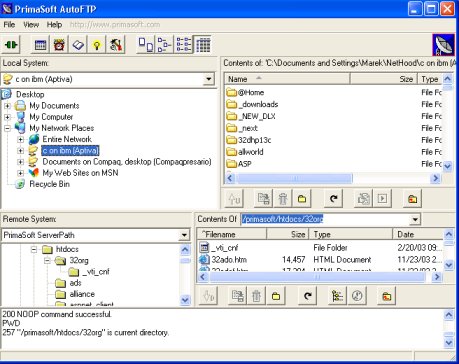Click the hammer tools toolbar icon
459x364 pixels.
coord(115,44)
